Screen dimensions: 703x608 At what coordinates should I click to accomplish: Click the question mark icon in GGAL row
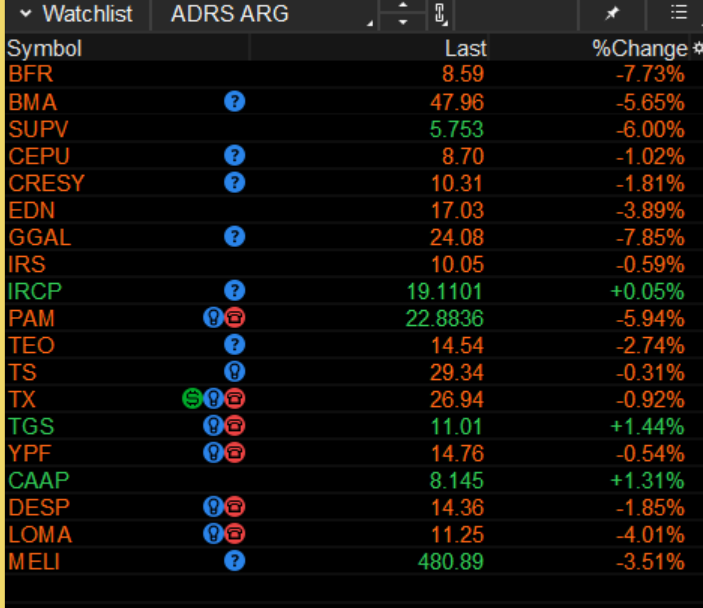(x=234, y=236)
